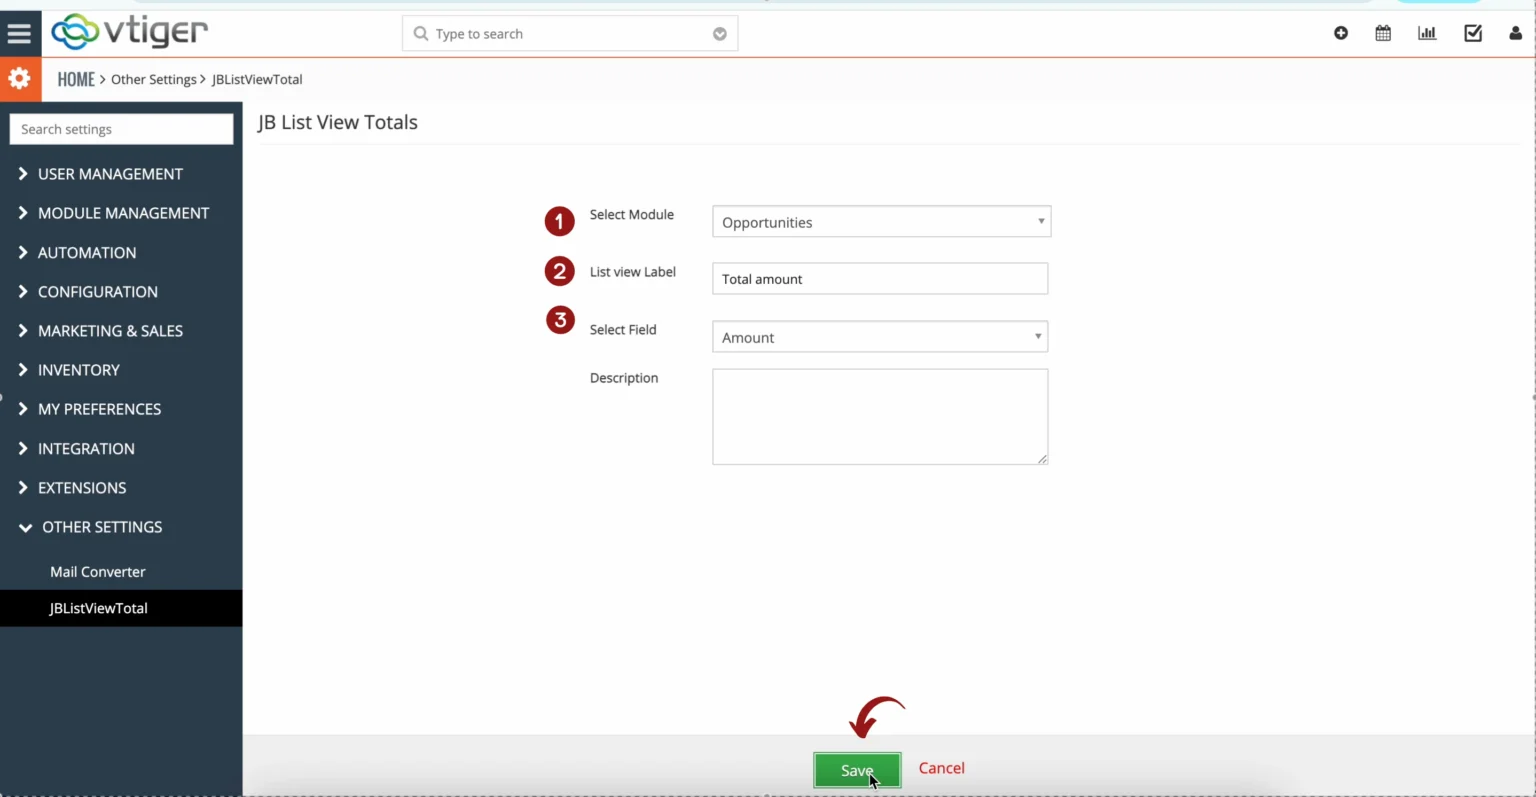Click the vtiger logo
Viewport: 1536px width, 797px height.
pos(128,31)
